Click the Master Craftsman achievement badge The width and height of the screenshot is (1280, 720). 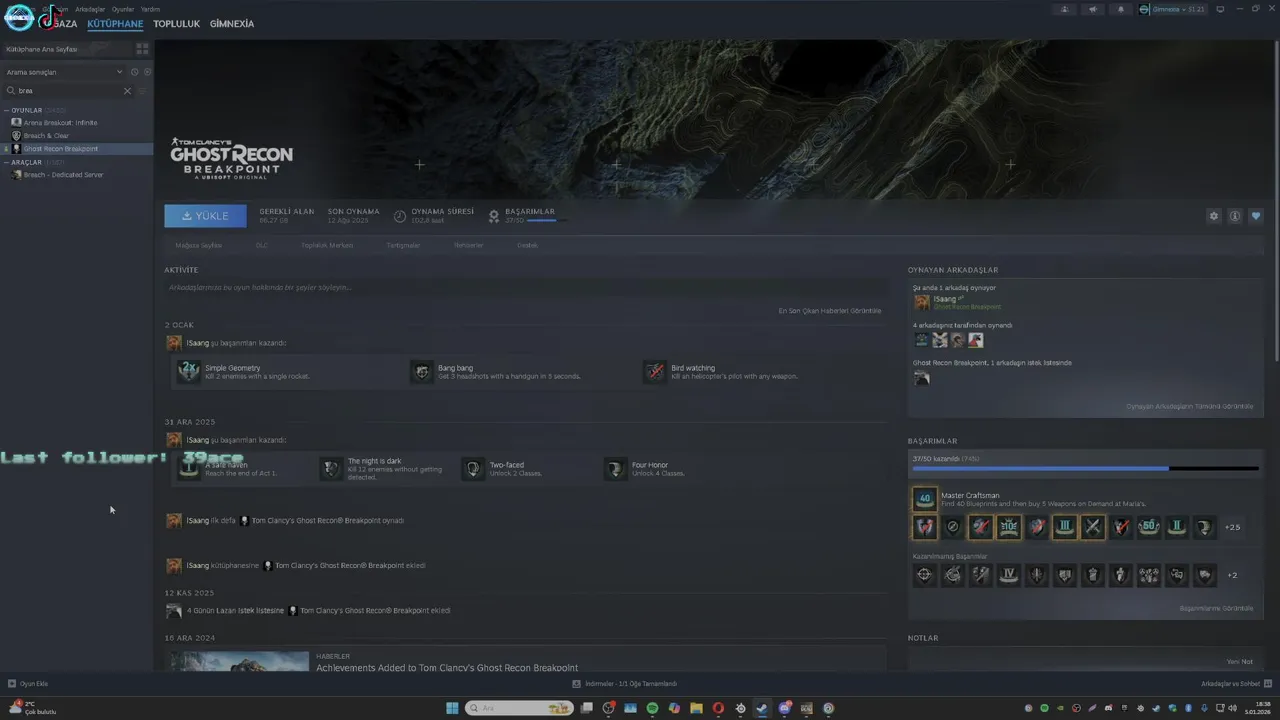point(924,498)
